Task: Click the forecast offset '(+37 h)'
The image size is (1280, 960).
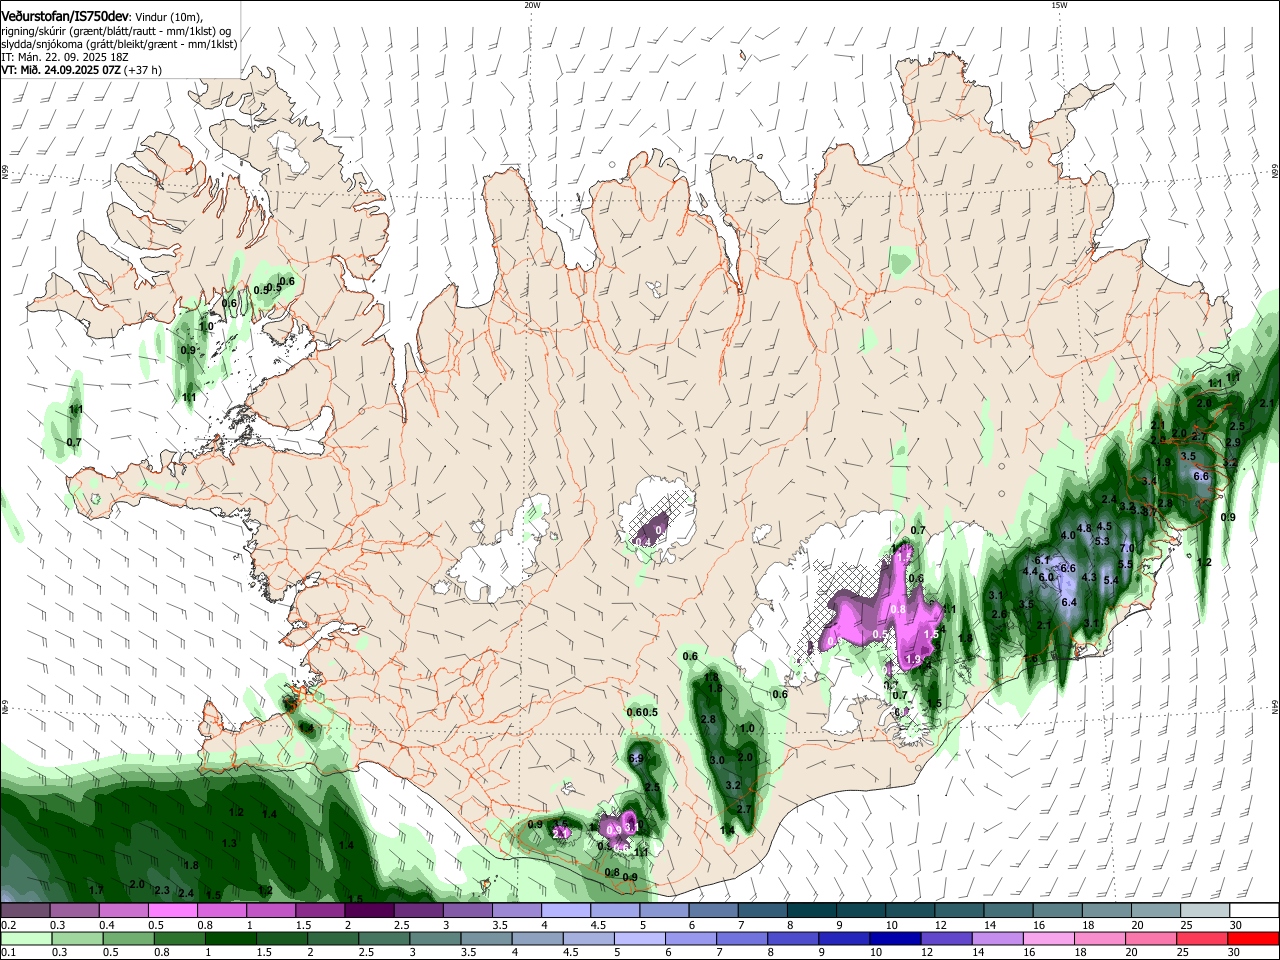Action: pos(143,70)
